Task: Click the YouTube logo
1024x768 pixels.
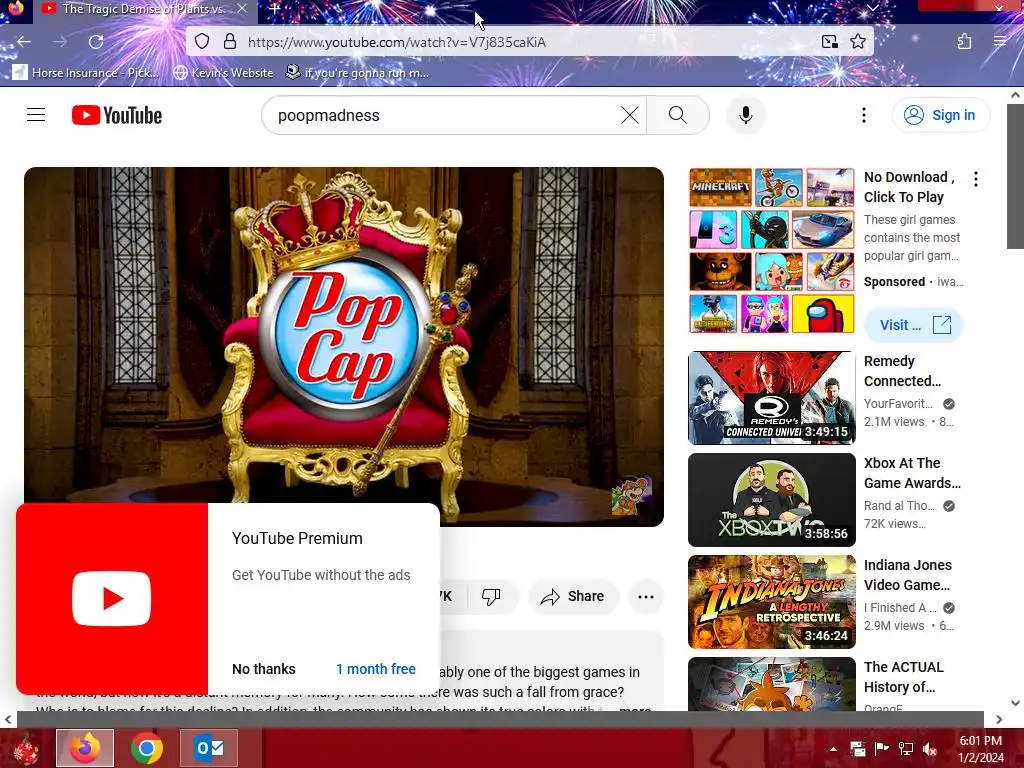Action: tap(117, 115)
